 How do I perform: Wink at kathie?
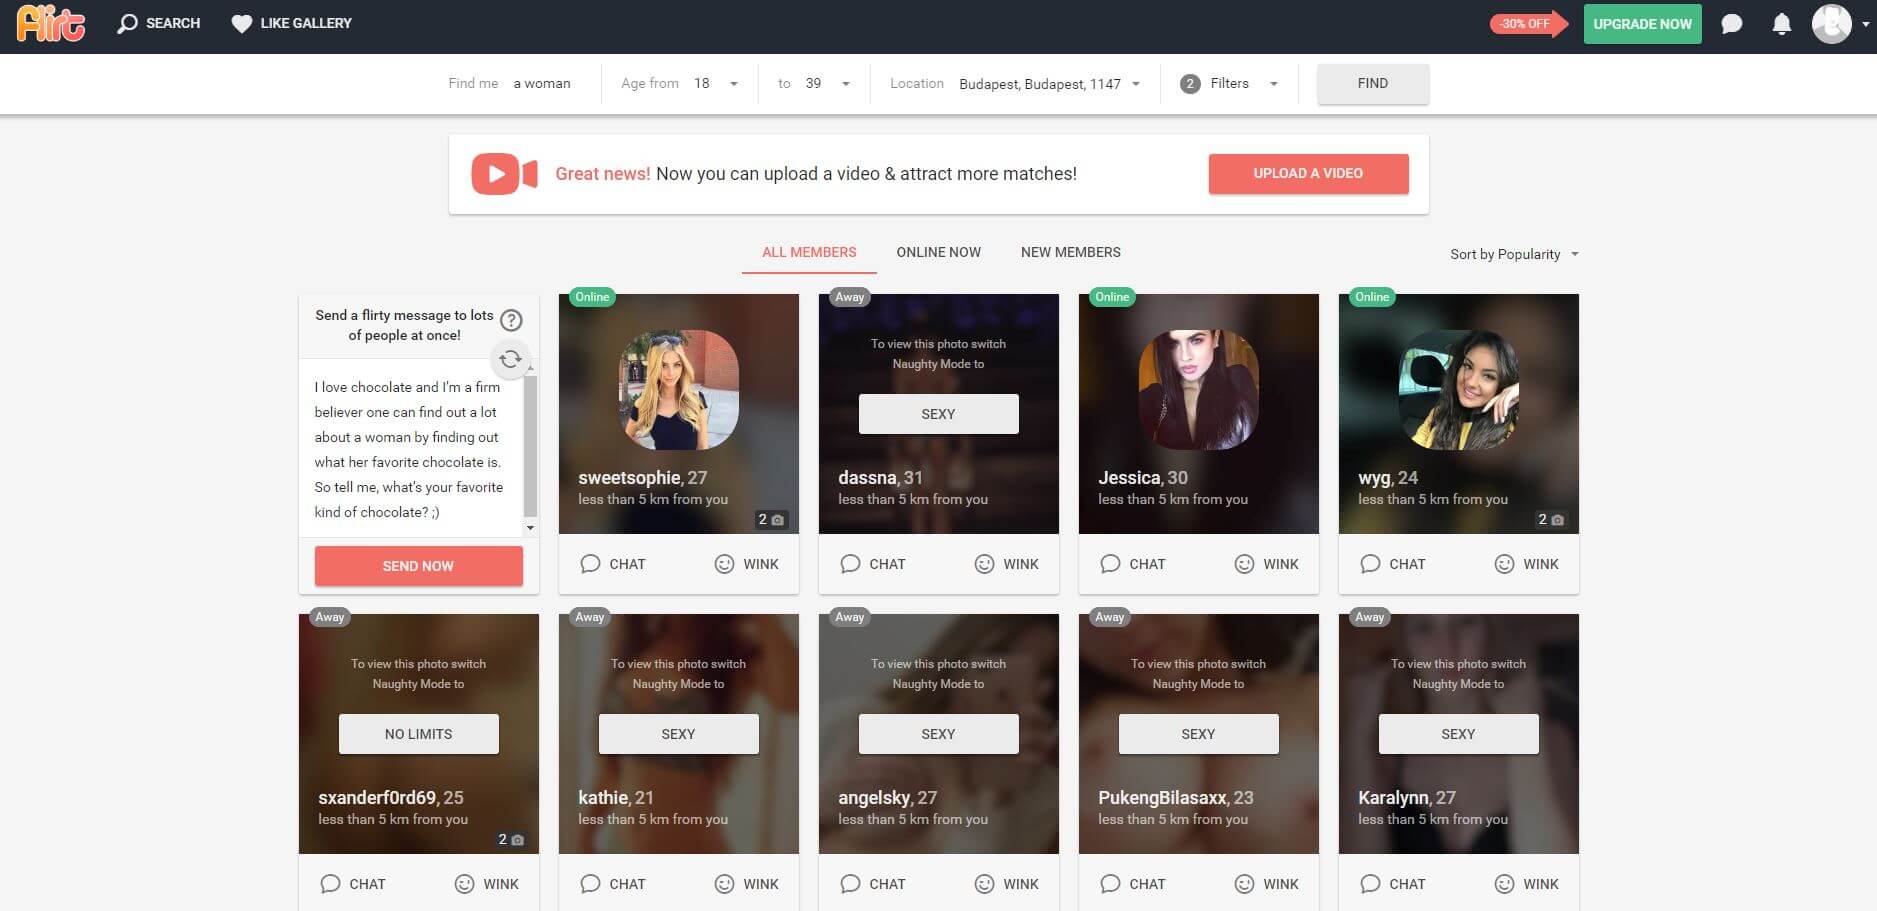click(x=746, y=884)
